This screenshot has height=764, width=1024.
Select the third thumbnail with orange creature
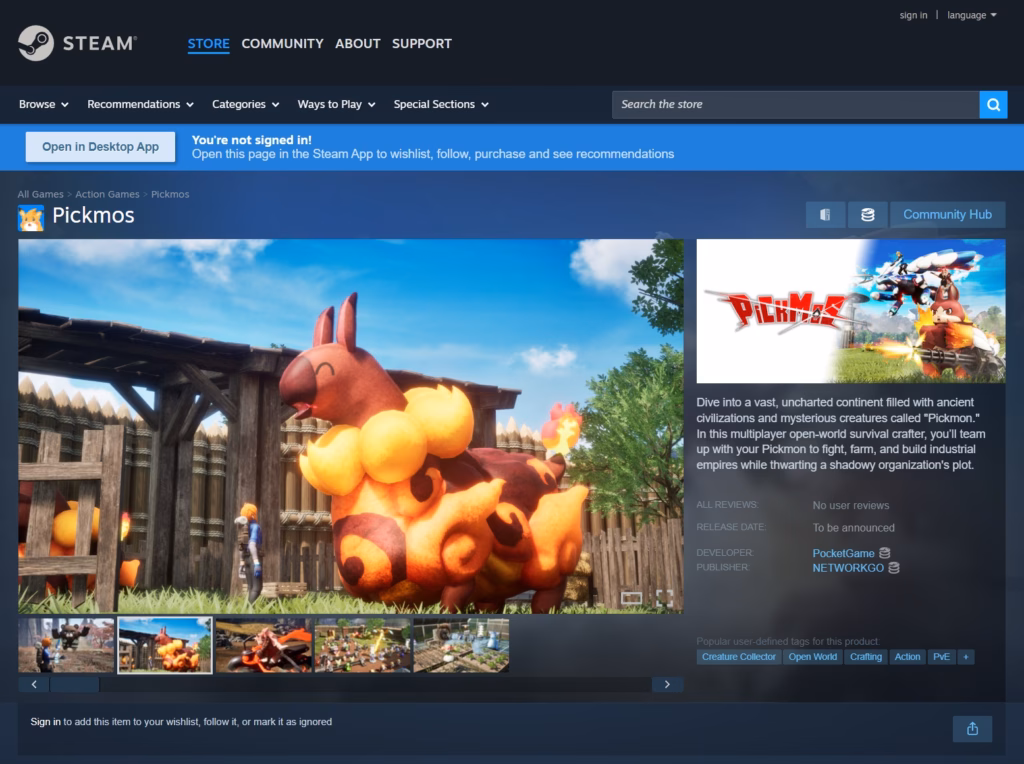264,645
